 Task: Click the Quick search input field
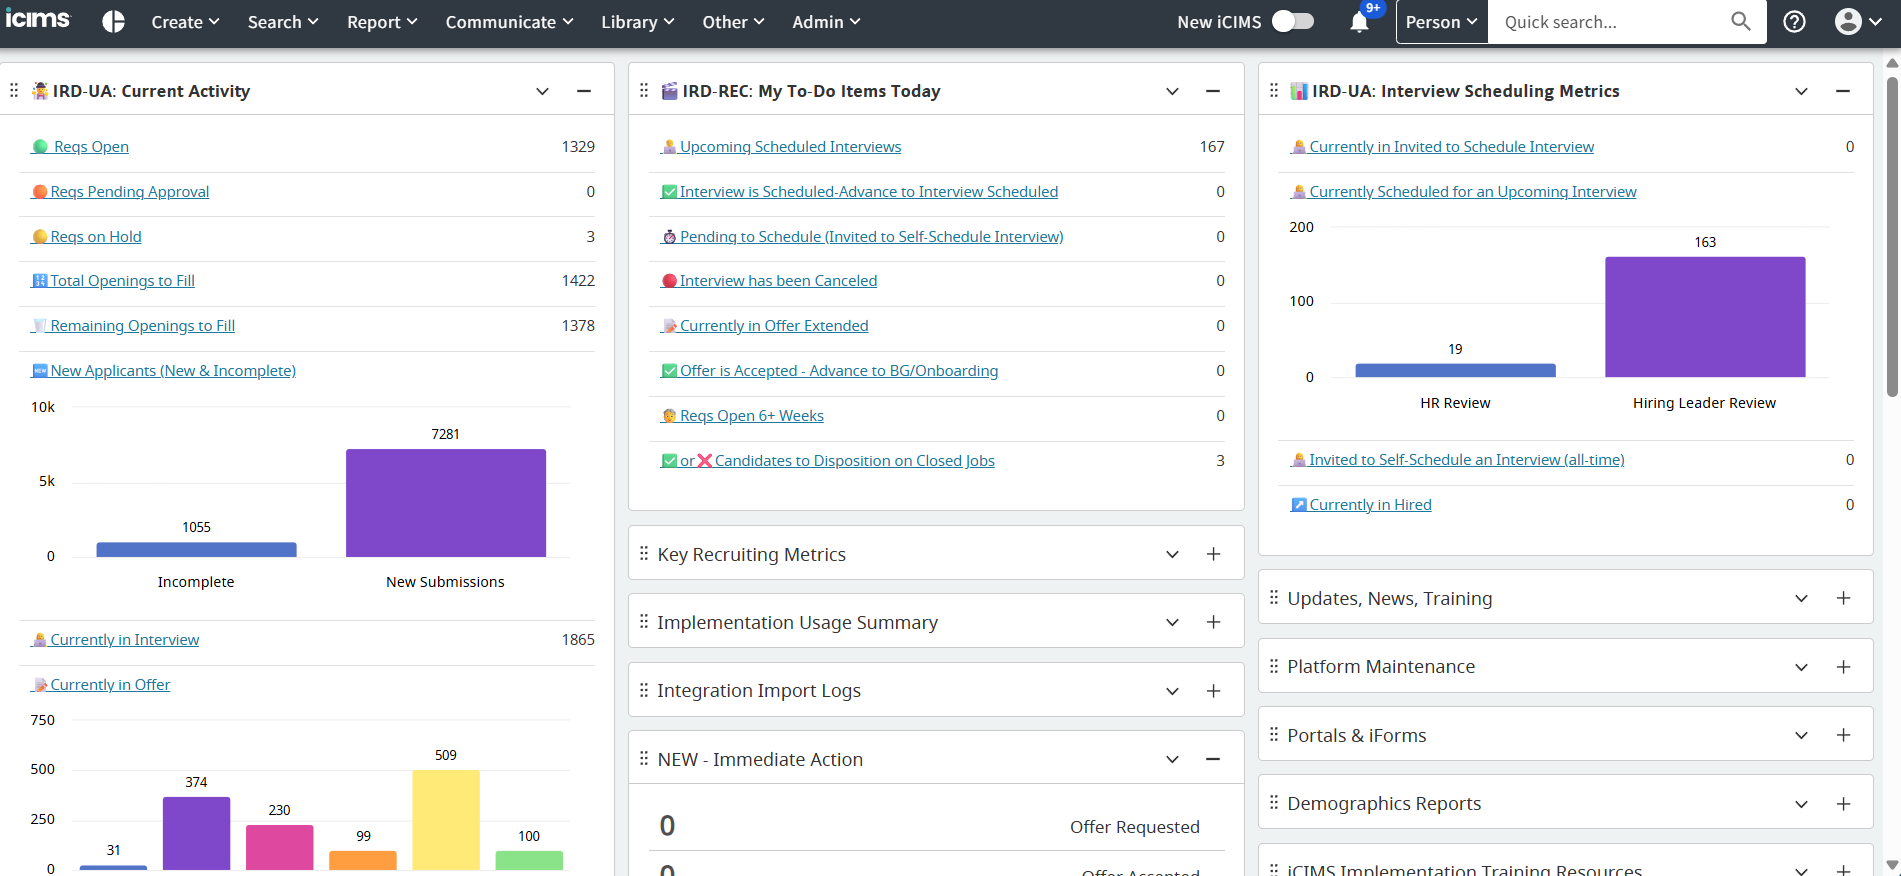[x=1610, y=22]
